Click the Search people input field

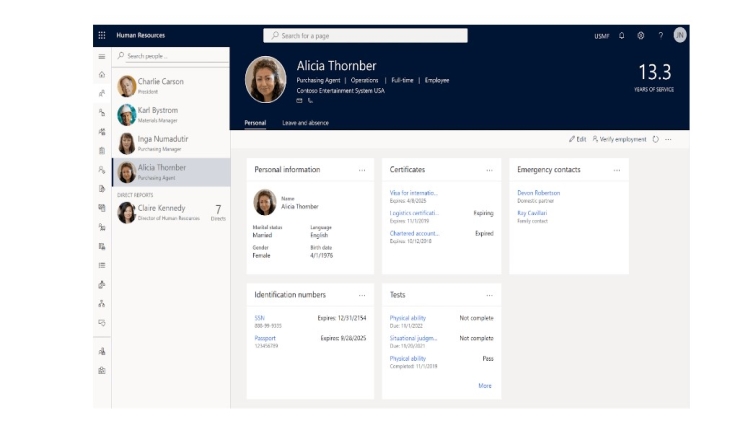[170, 56]
